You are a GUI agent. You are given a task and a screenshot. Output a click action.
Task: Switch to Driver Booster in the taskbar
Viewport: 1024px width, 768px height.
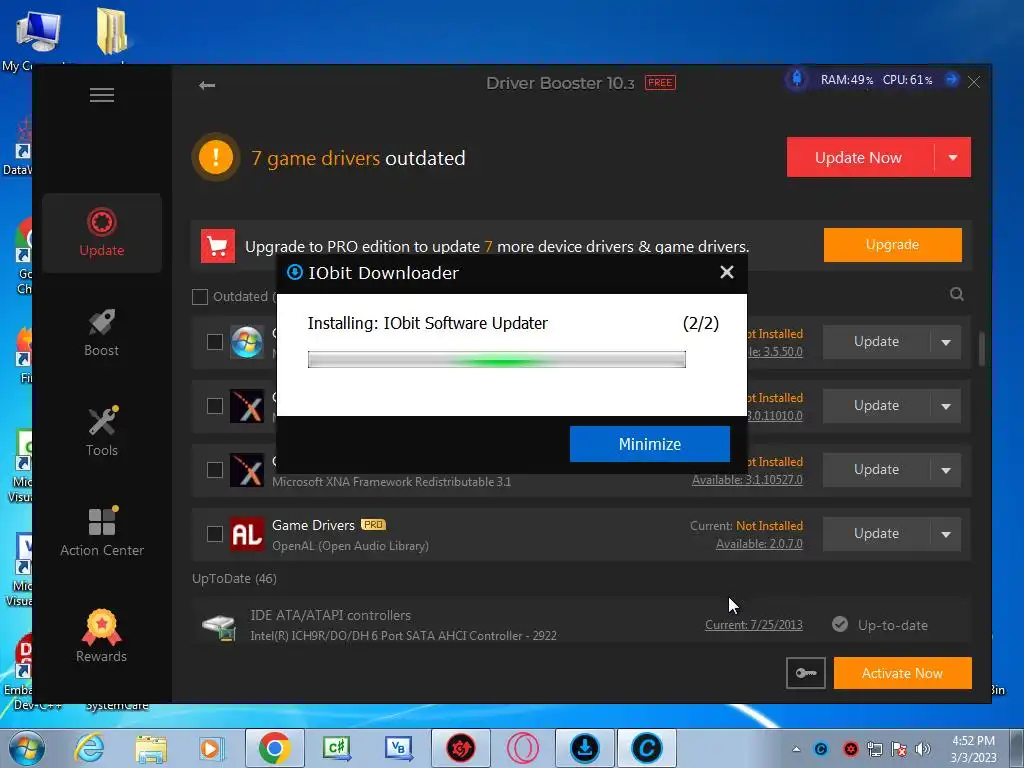tap(460, 748)
